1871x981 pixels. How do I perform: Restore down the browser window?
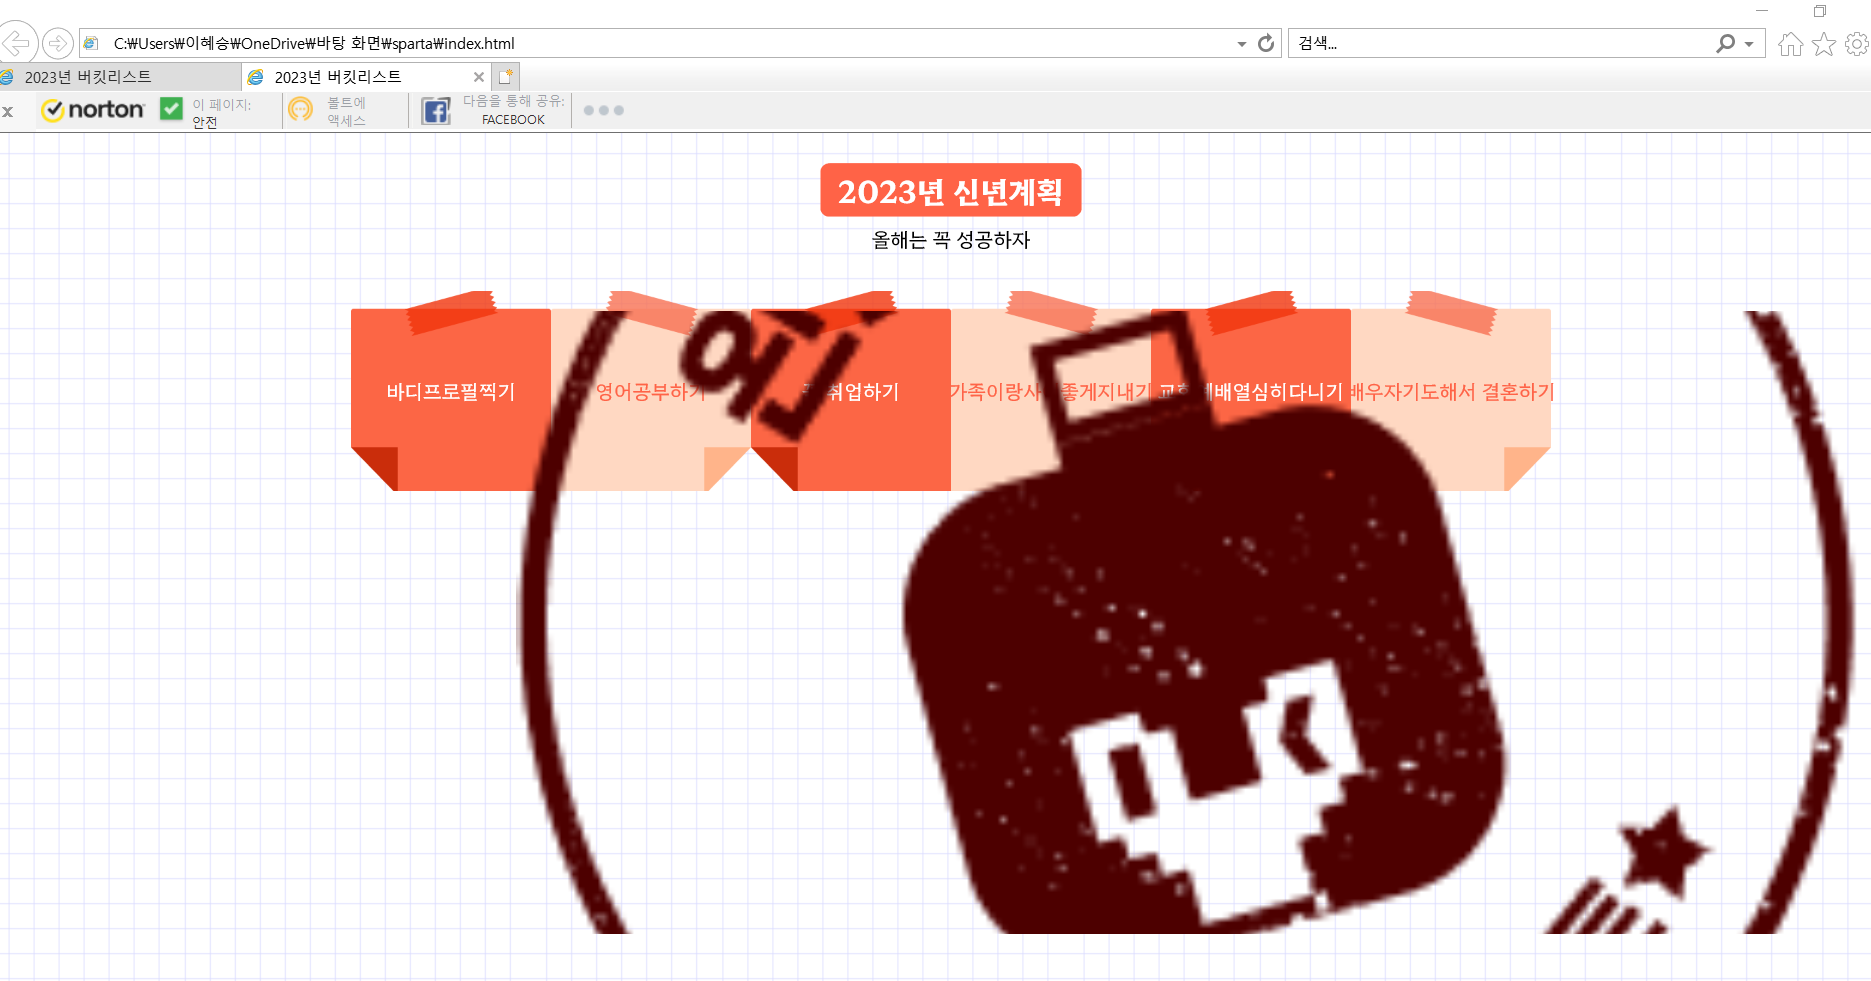coord(1820,11)
